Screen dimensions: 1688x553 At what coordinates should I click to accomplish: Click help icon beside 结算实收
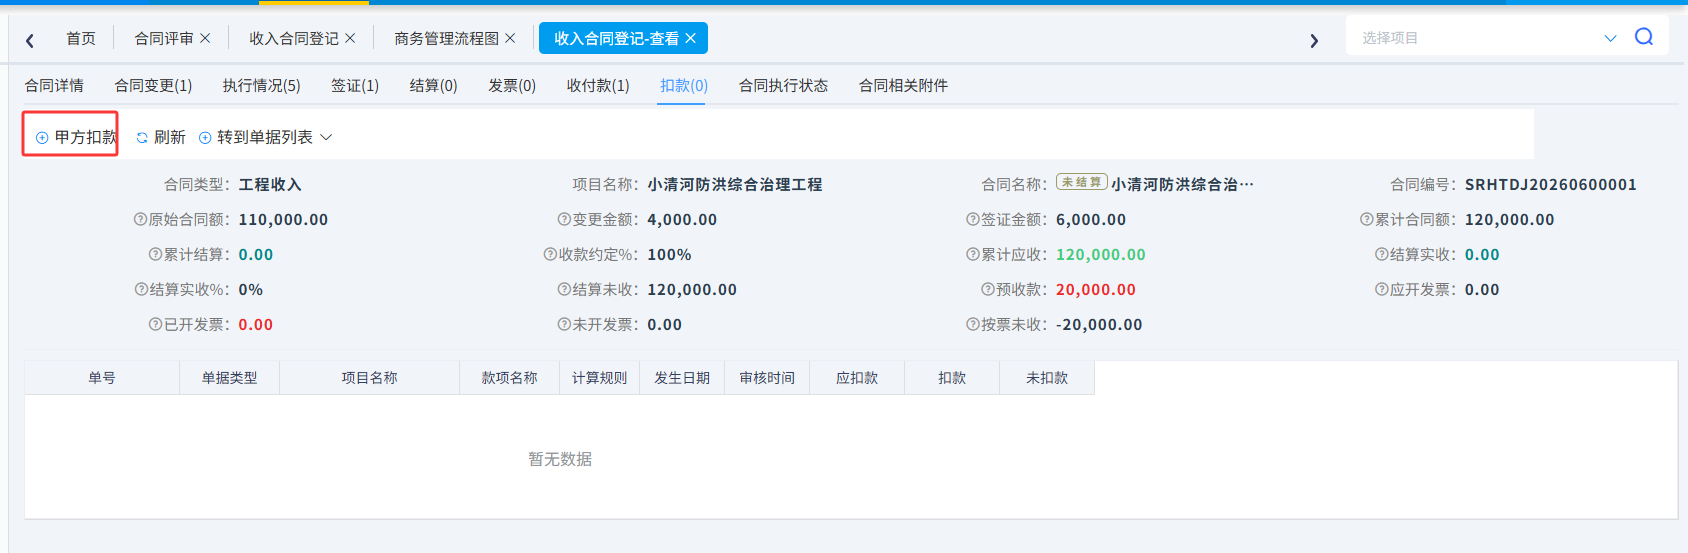(x=1382, y=254)
